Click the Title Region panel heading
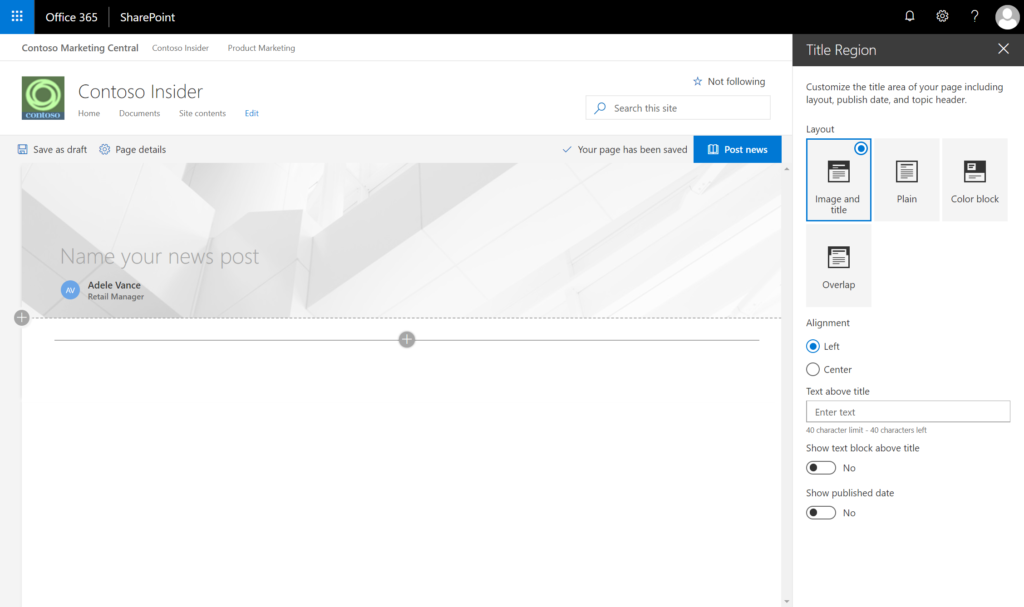 pos(841,50)
